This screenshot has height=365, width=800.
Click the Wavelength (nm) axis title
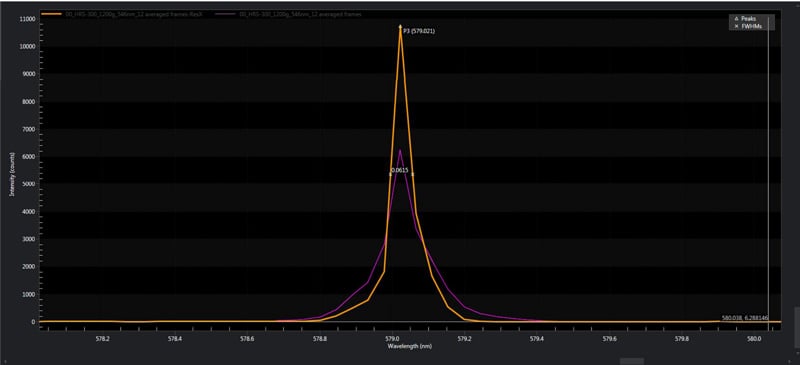pyautogui.click(x=409, y=346)
